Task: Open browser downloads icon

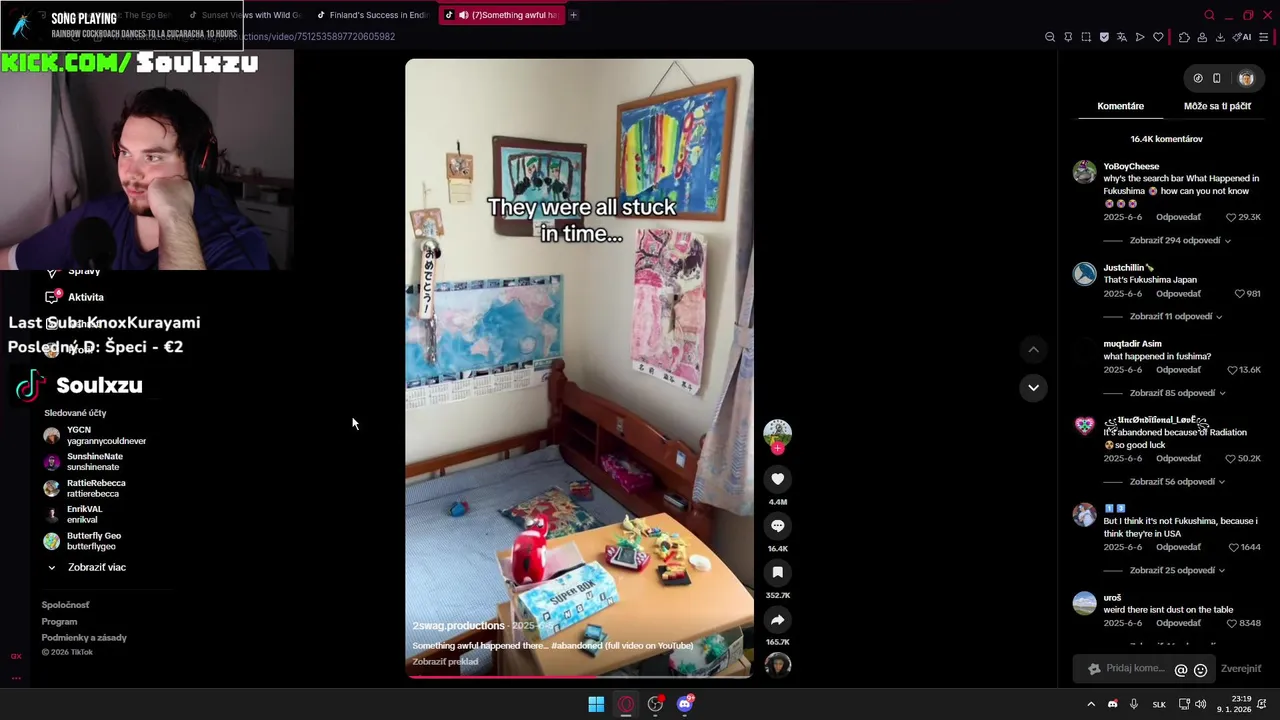Action: [x=1220, y=37]
